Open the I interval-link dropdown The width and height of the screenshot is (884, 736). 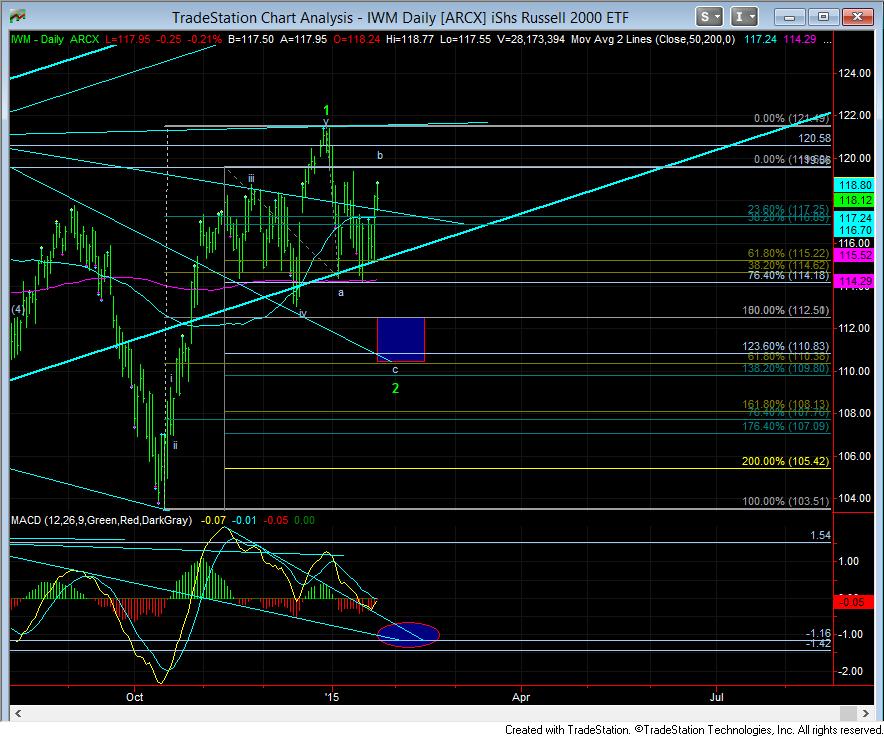pos(744,17)
